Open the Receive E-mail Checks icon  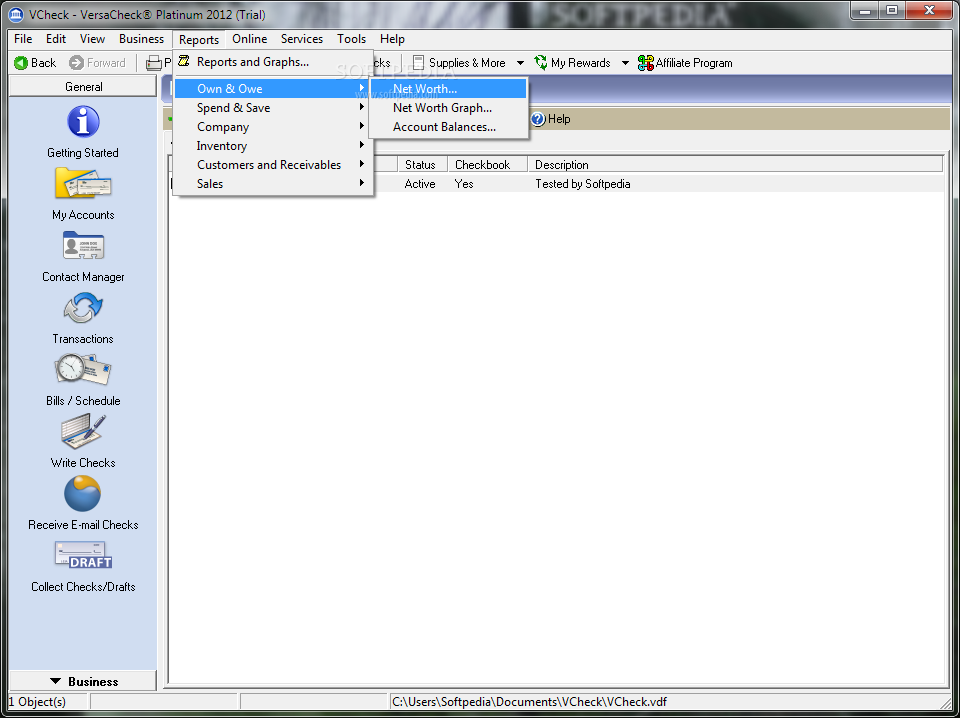pos(83,493)
